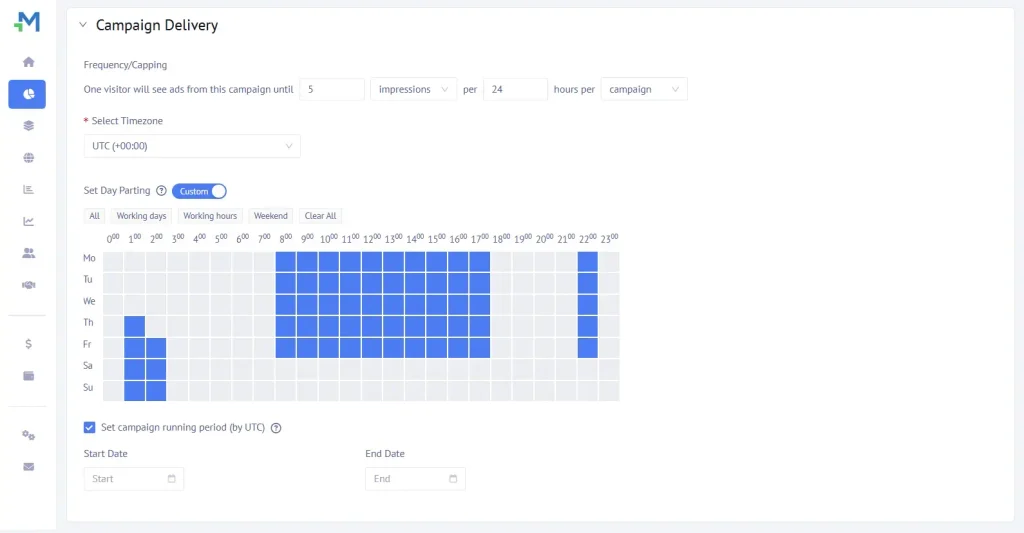Click the 22:00 column header
This screenshot has height=533, width=1024.
tap(588, 239)
